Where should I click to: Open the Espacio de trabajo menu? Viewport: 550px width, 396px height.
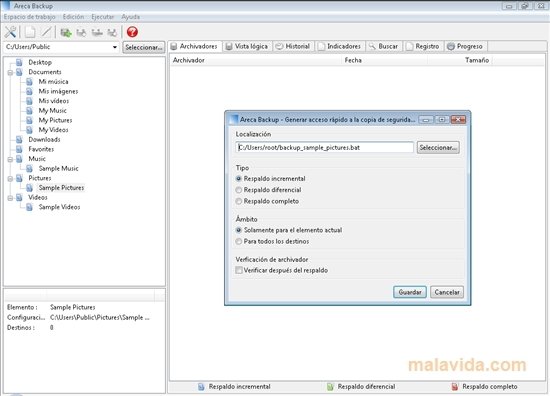pos(29,17)
